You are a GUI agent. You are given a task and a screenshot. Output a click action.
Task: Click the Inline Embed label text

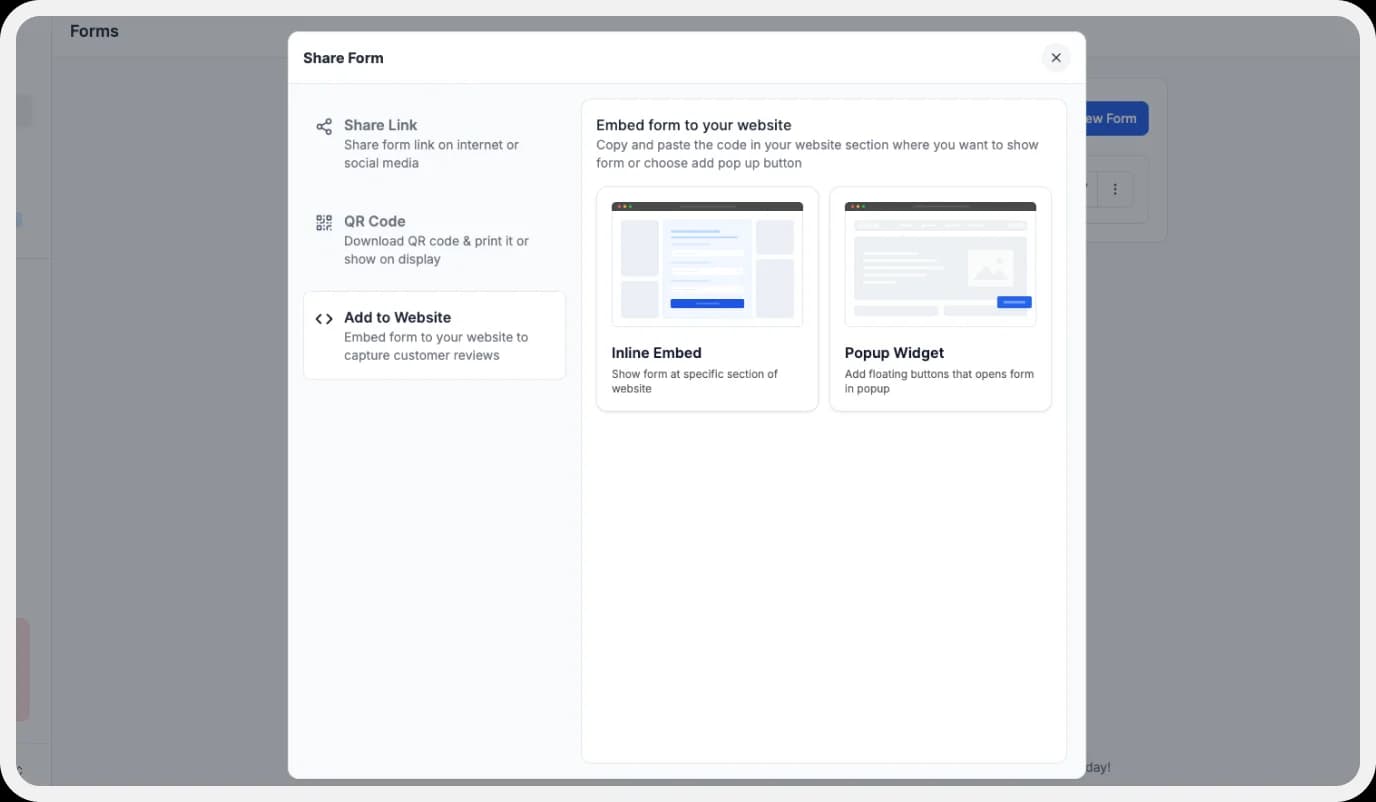point(656,352)
